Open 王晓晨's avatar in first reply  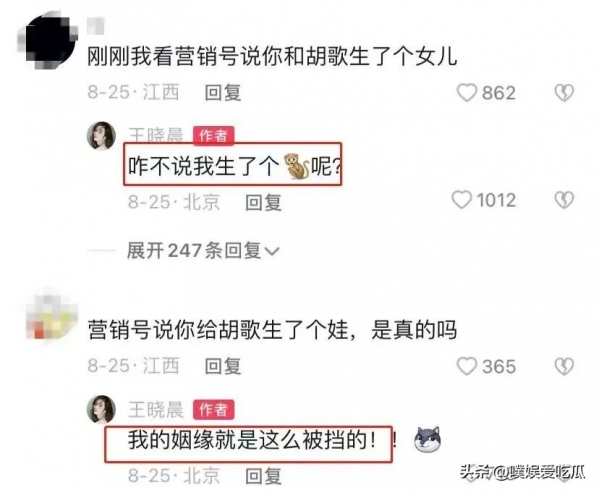pos(101,136)
